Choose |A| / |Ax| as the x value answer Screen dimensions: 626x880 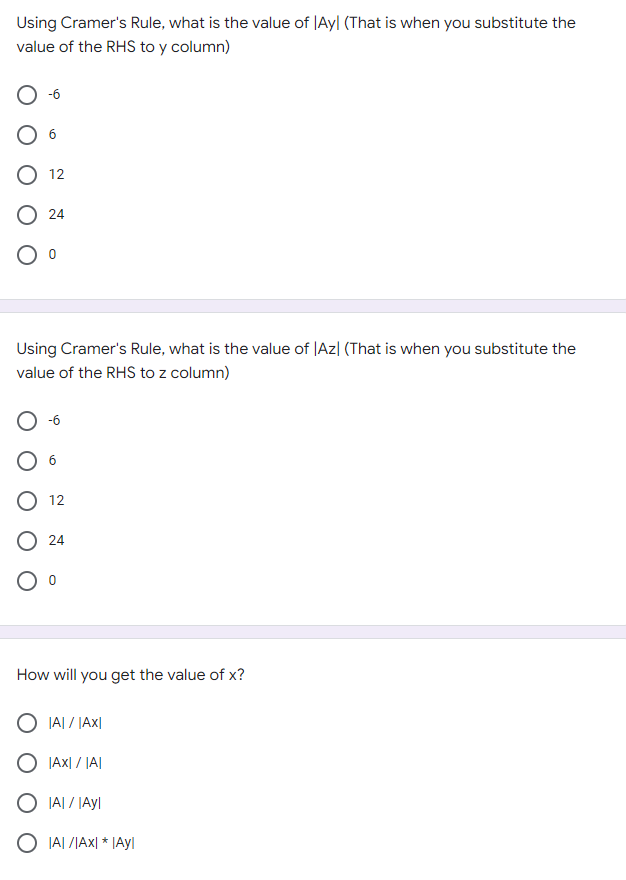27,722
